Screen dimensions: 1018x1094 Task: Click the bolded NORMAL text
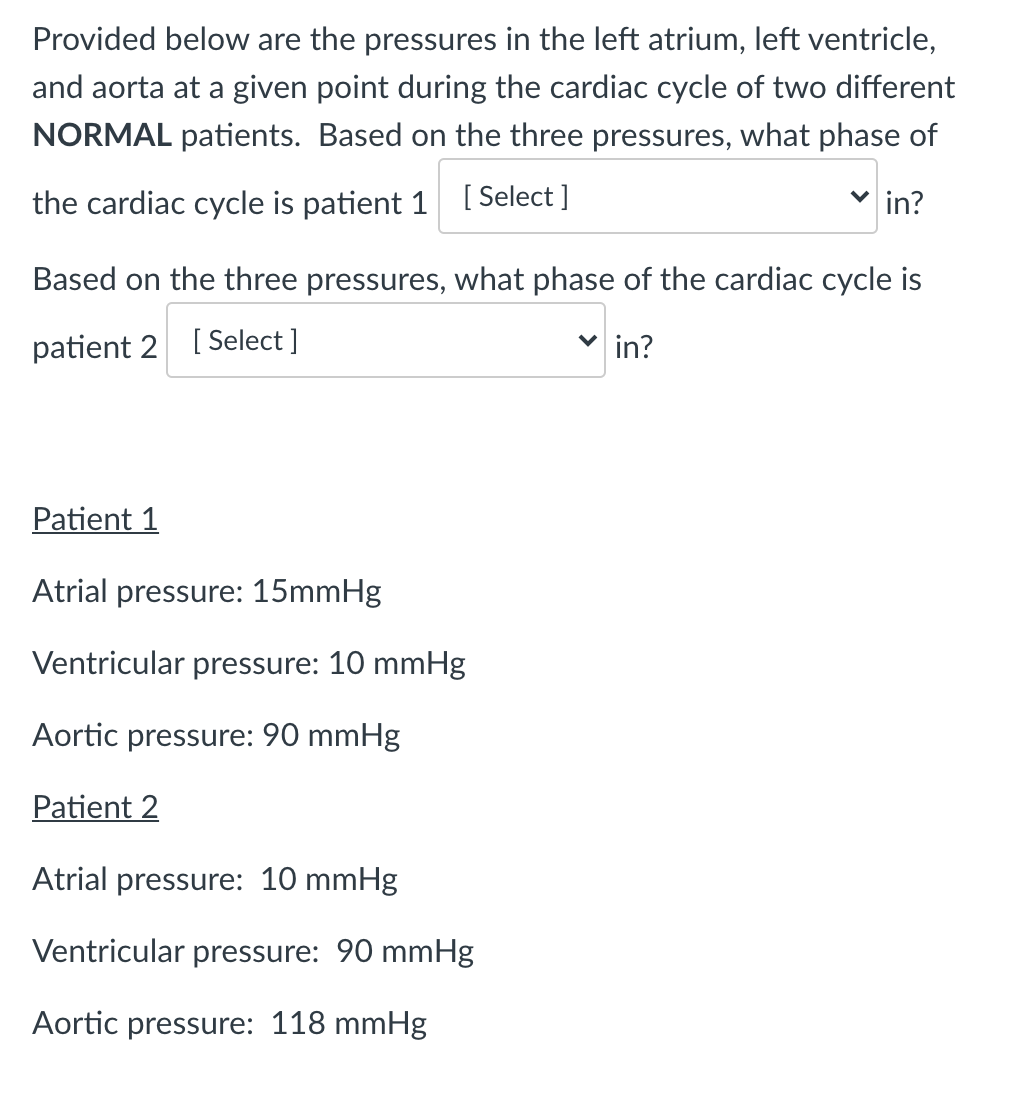[103, 135]
